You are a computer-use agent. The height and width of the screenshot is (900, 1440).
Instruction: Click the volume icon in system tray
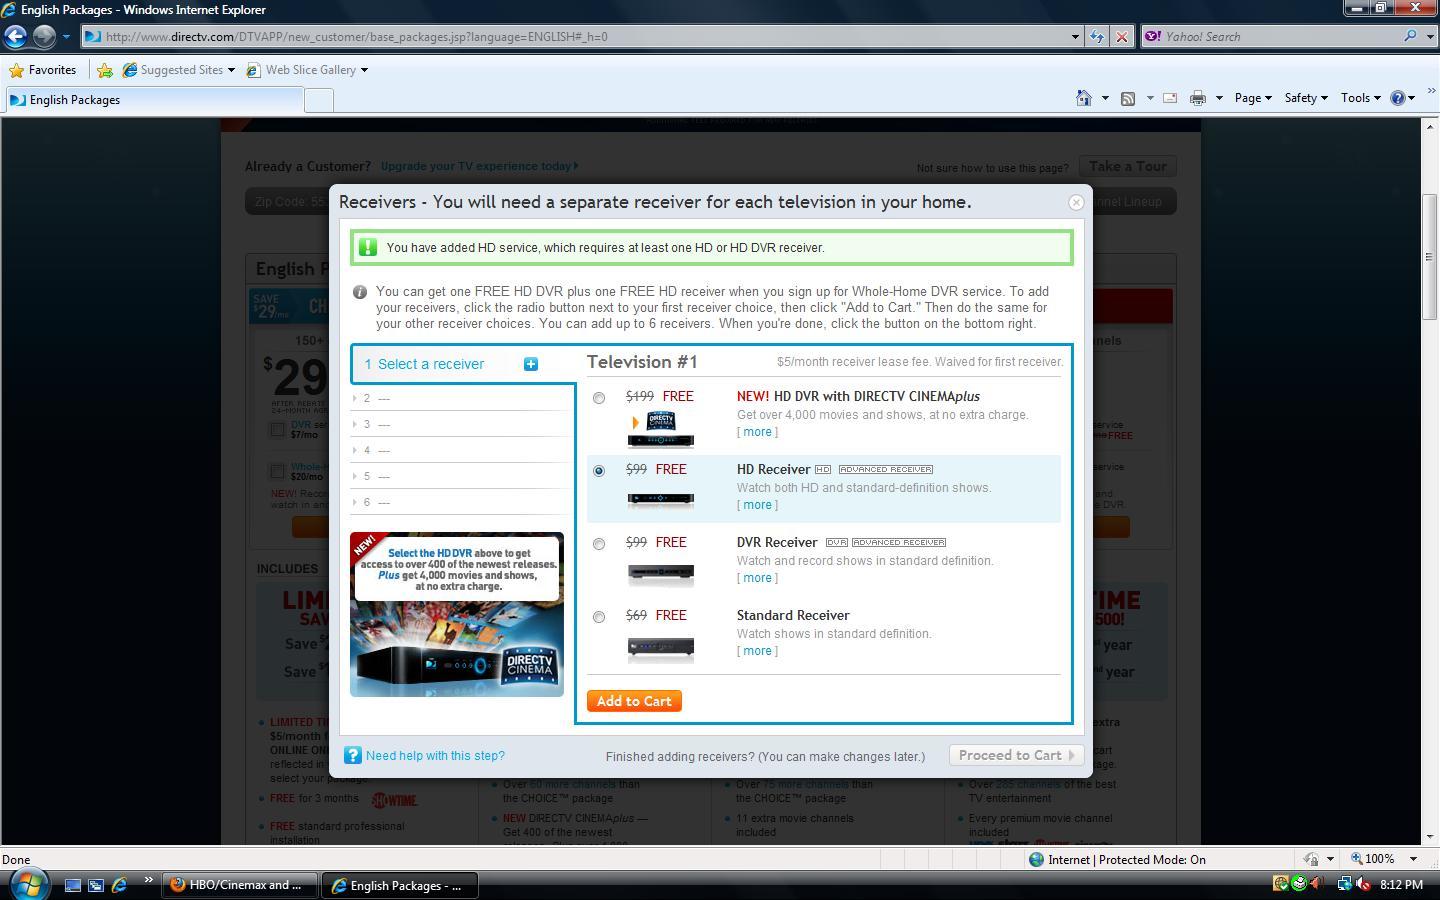click(1362, 884)
